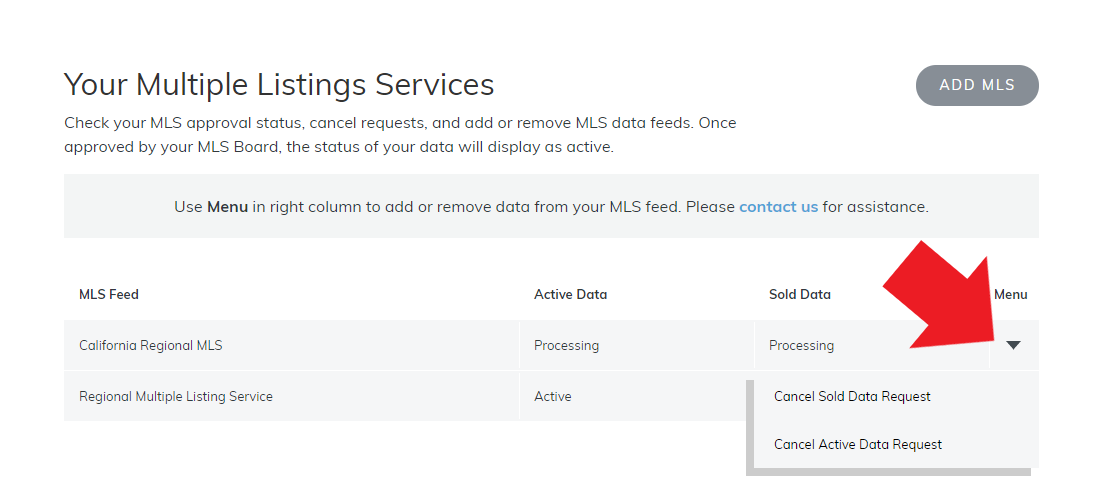Click the Your Multiple Listings Services heading

pos(279,84)
